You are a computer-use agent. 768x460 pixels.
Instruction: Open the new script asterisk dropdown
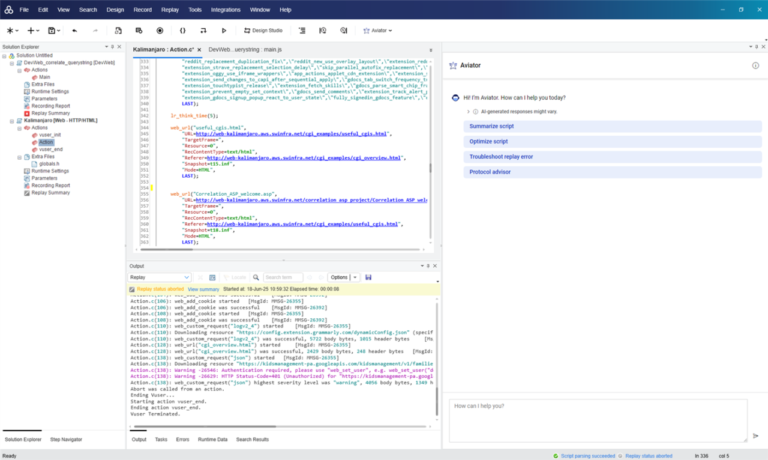click(x=12, y=30)
